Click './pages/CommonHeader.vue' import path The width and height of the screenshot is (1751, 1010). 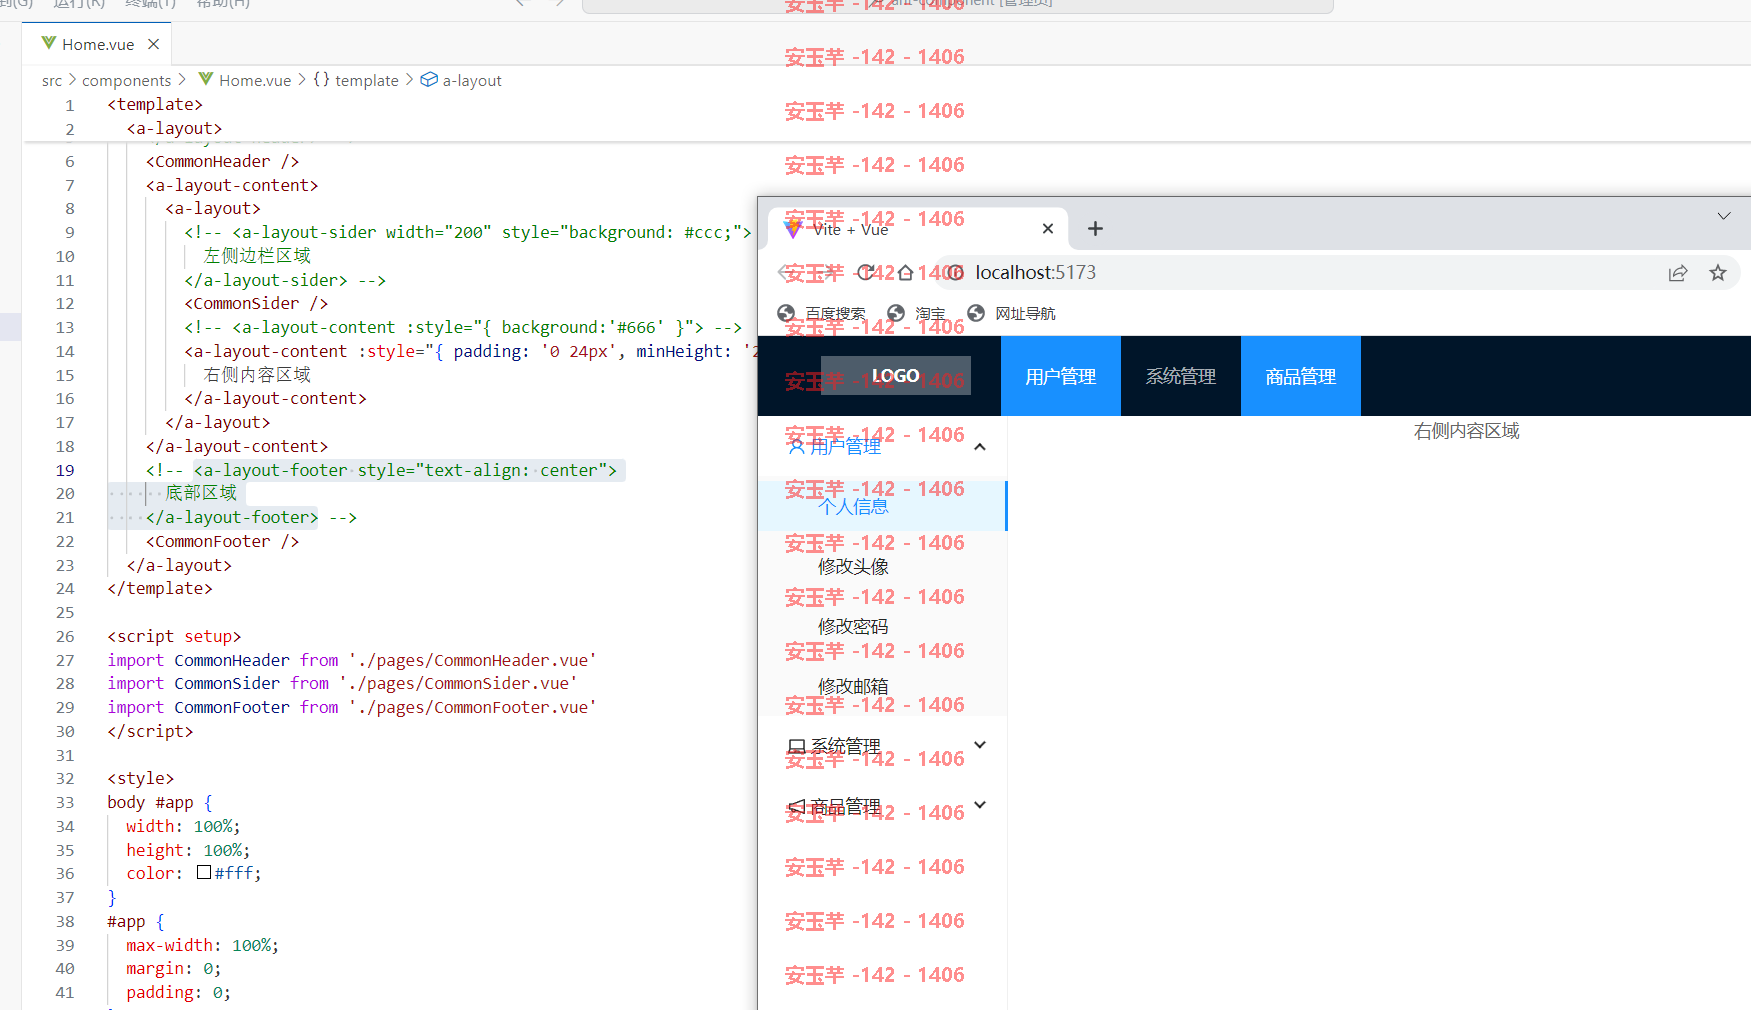click(x=472, y=660)
